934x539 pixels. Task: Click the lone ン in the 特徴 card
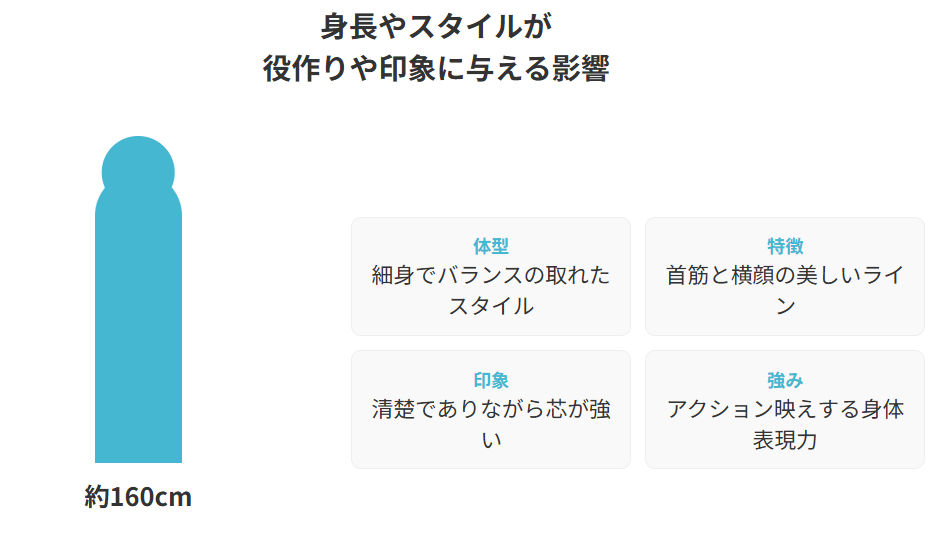click(785, 306)
